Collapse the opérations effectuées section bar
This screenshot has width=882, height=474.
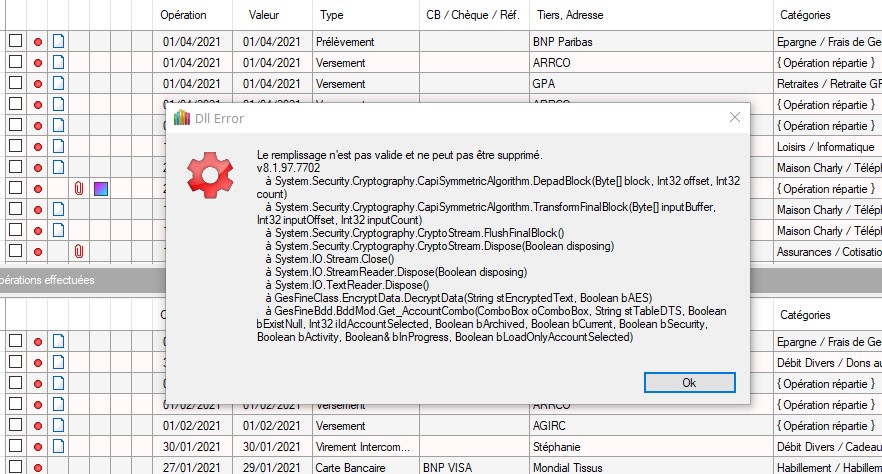pyautogui.click(x=50, y=280)
